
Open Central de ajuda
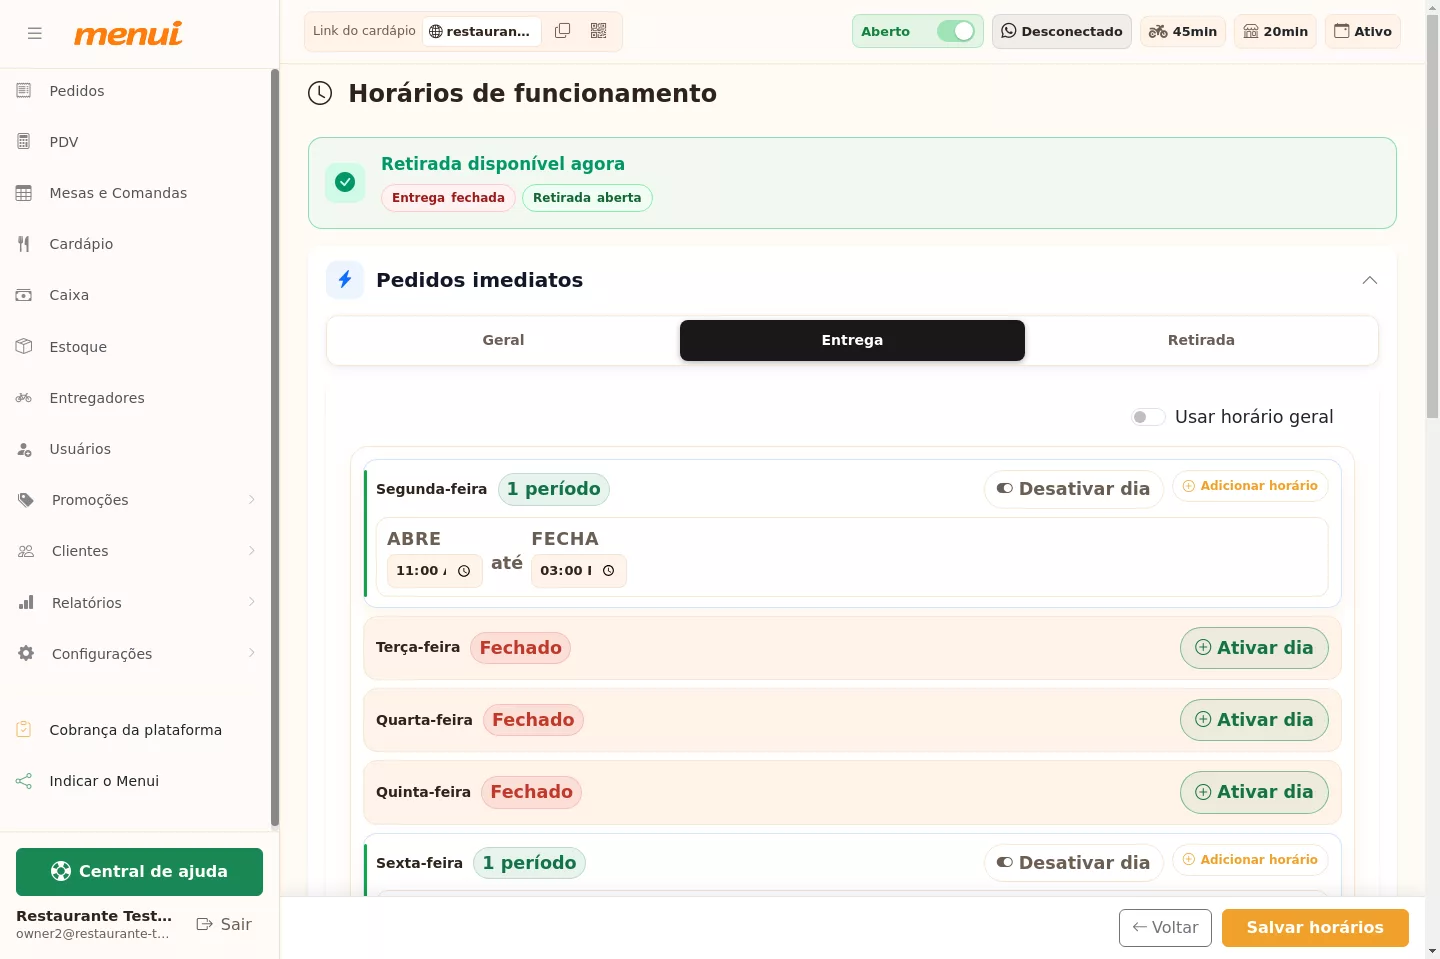coord(139,872)
